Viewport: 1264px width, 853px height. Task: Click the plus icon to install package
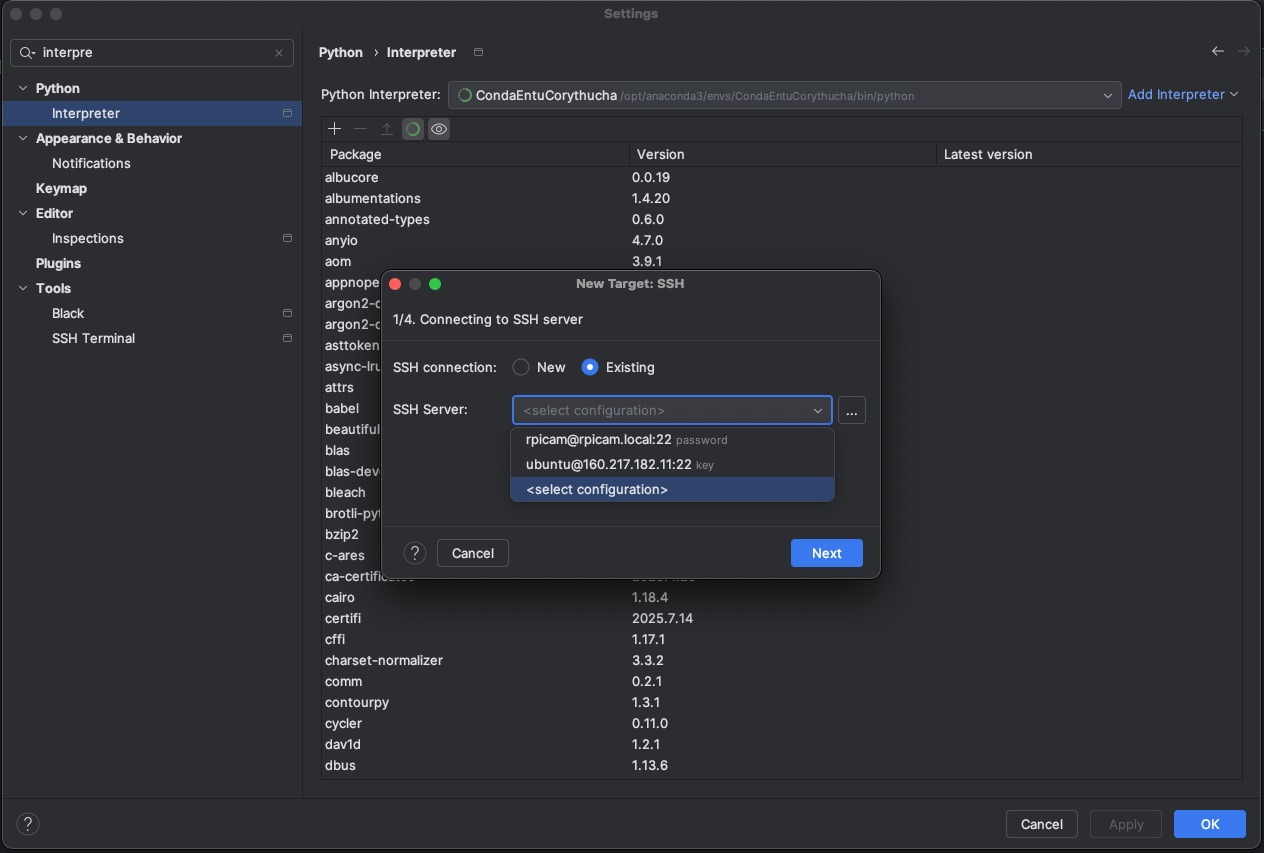pyautogui.click(x=334, y=129)
